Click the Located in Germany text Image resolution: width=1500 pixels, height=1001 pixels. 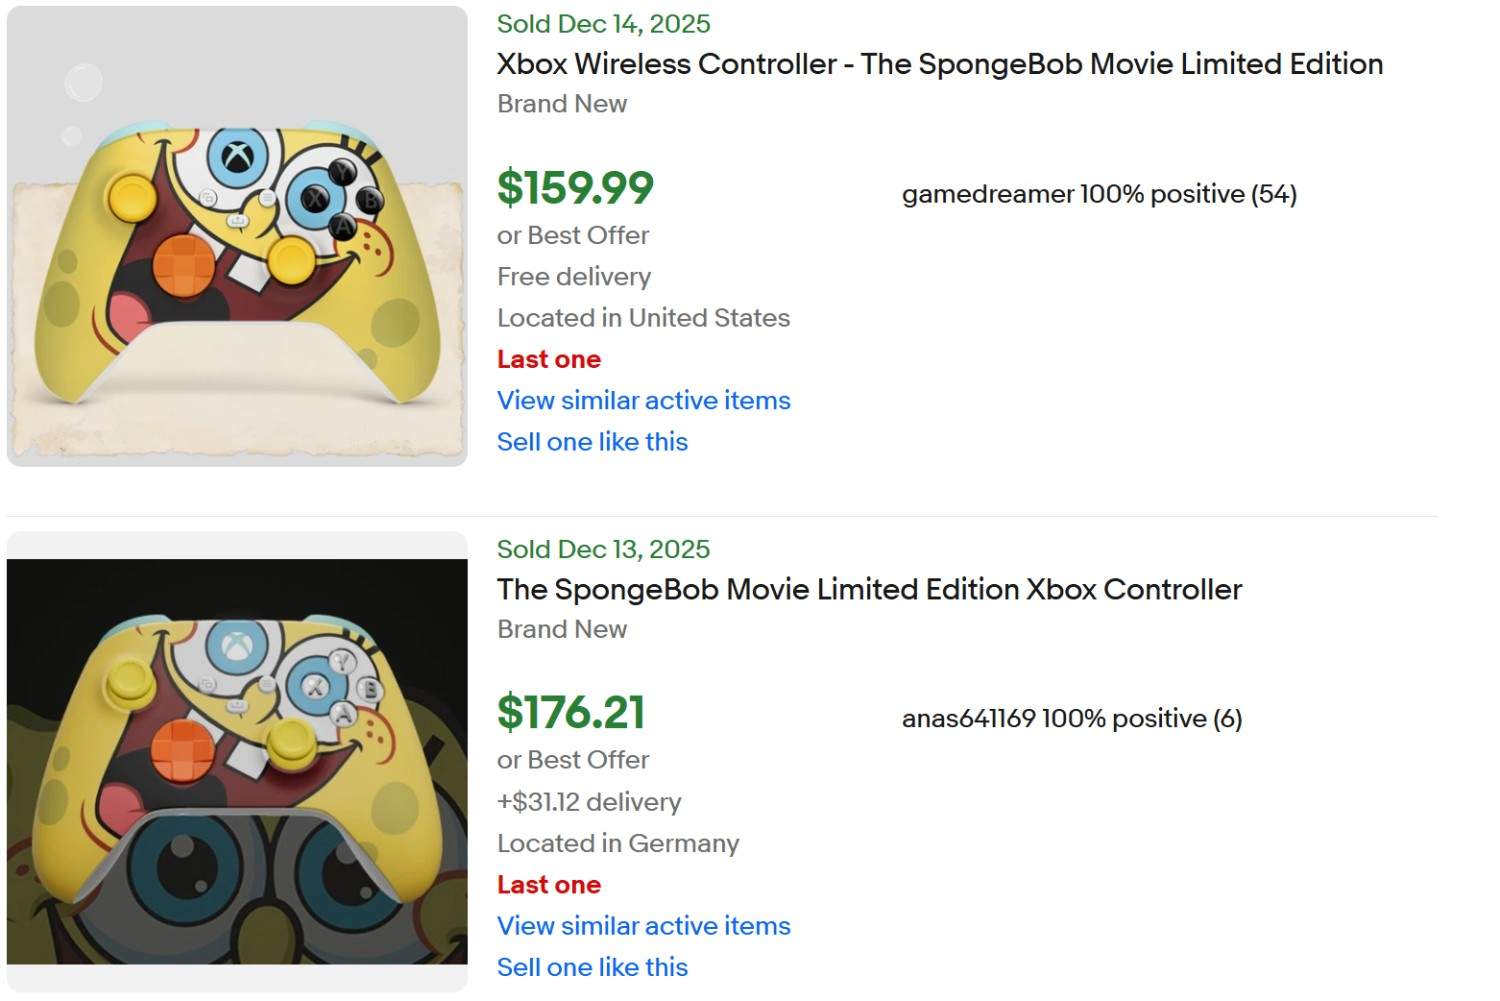(x=617, y=843)
